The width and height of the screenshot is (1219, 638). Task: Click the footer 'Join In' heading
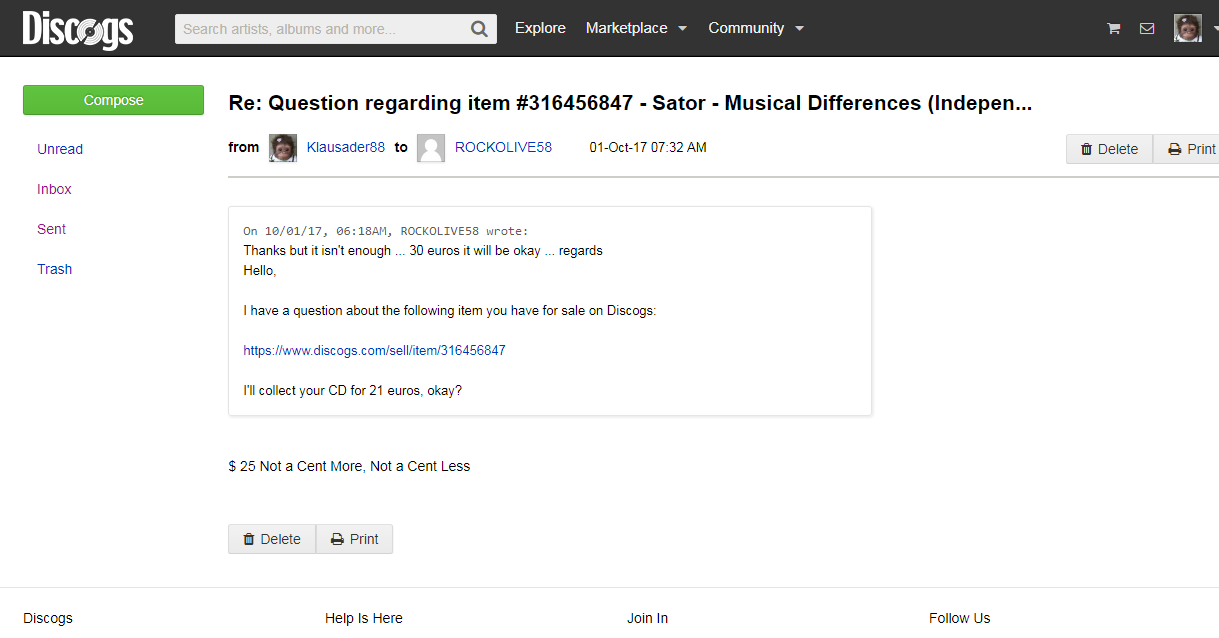click(x=648, y=618)
